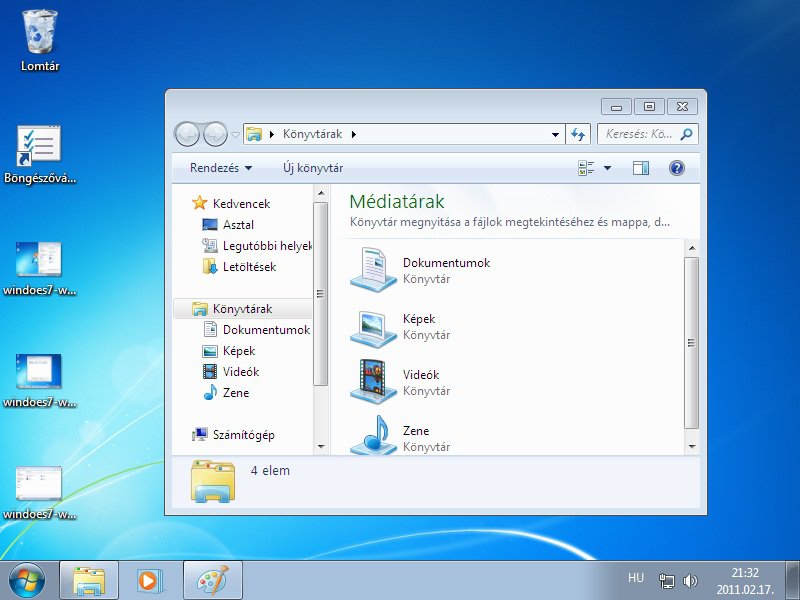Open the Böngészővá... desktop shortcut

tap(39, 153)
